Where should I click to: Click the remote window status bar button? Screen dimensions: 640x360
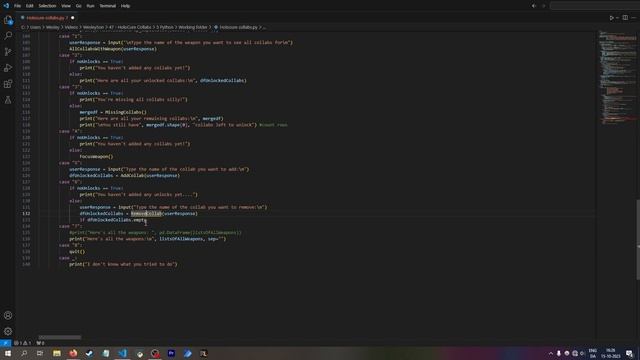click(x=5, y=343)
